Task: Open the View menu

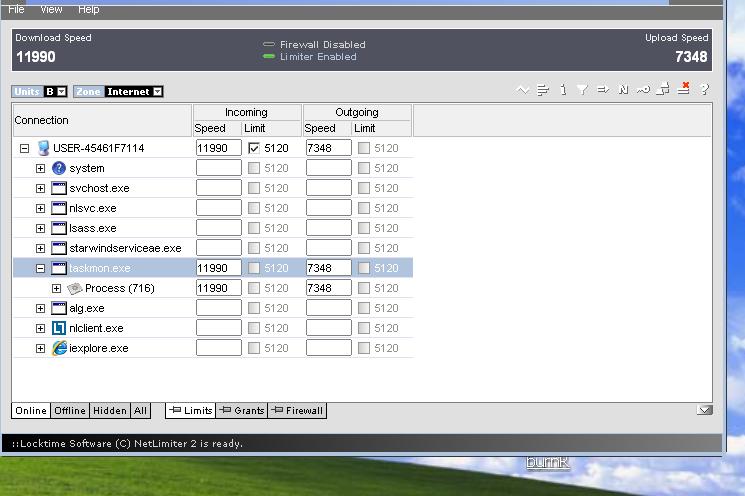Action: point(51,9)
